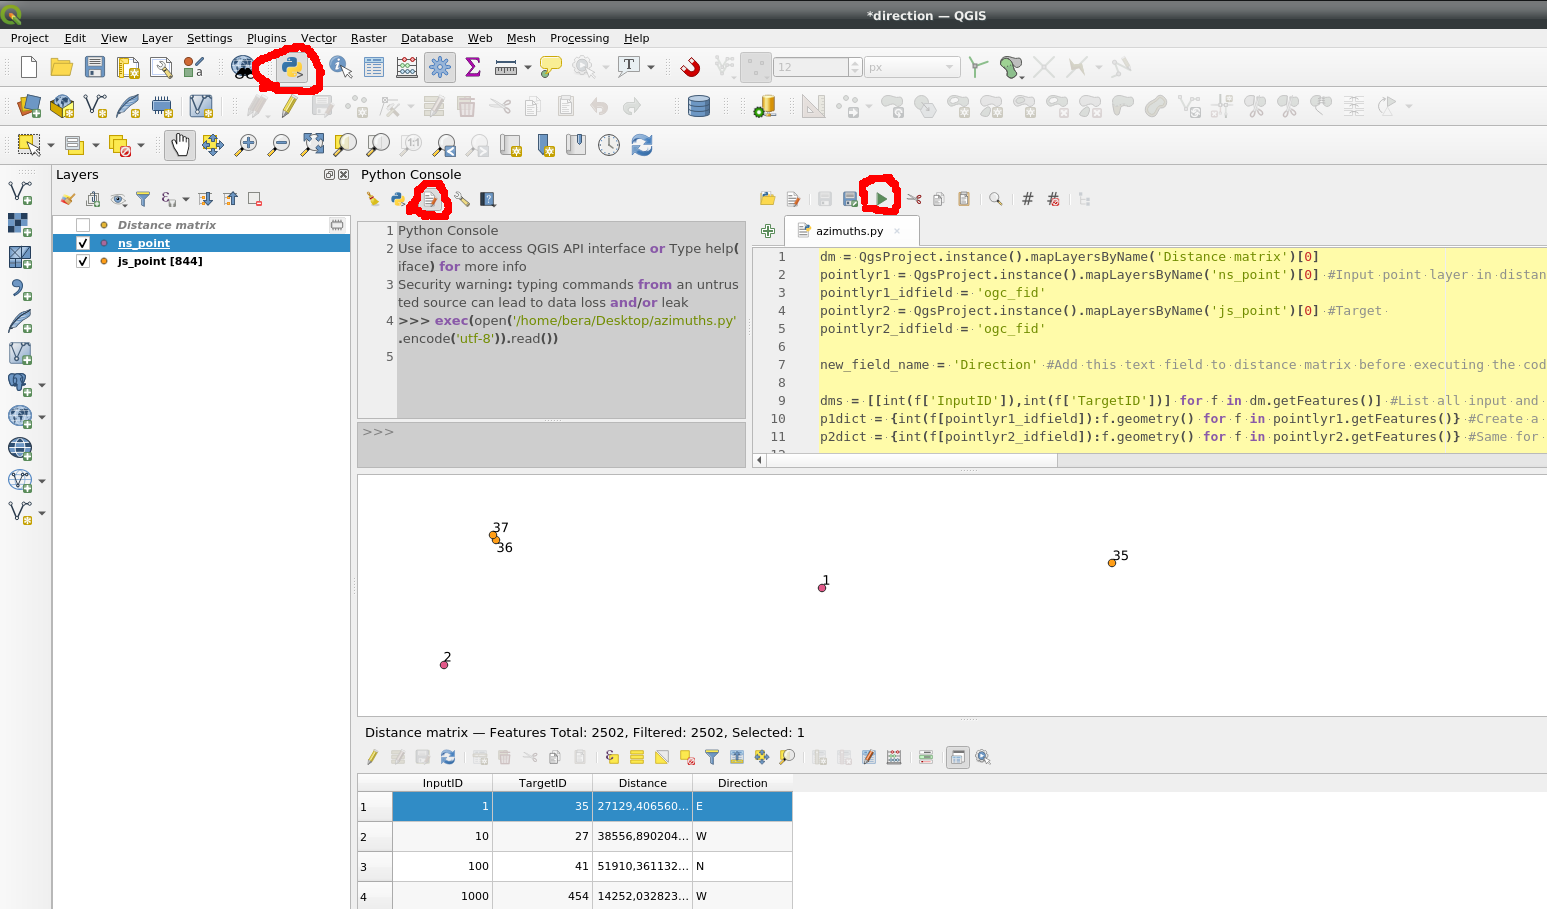Viewport: 1547px width, 909px height.
Task: Click the Open Project folder icon
Action: coord(62,67)
